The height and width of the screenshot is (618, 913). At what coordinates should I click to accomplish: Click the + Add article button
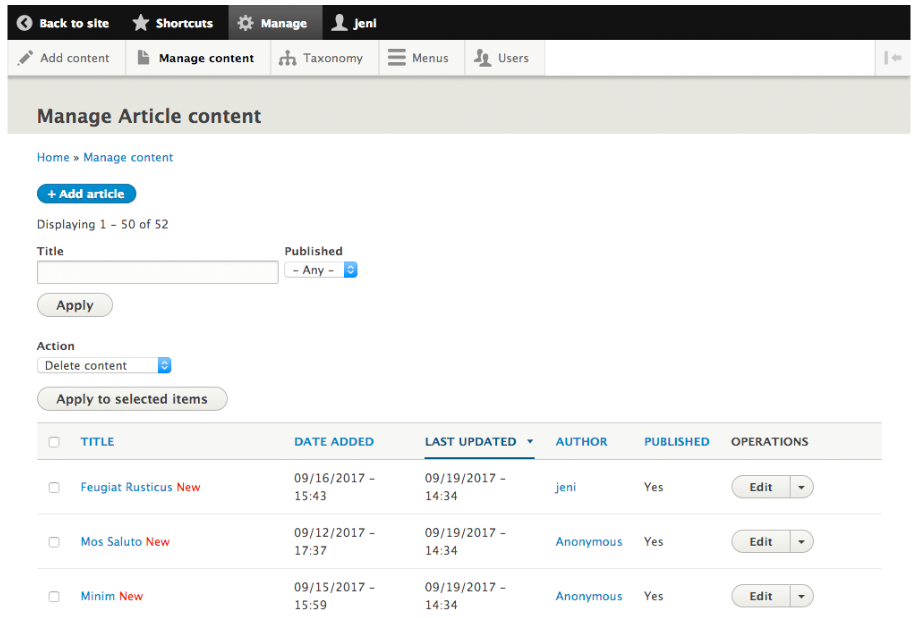86,194
